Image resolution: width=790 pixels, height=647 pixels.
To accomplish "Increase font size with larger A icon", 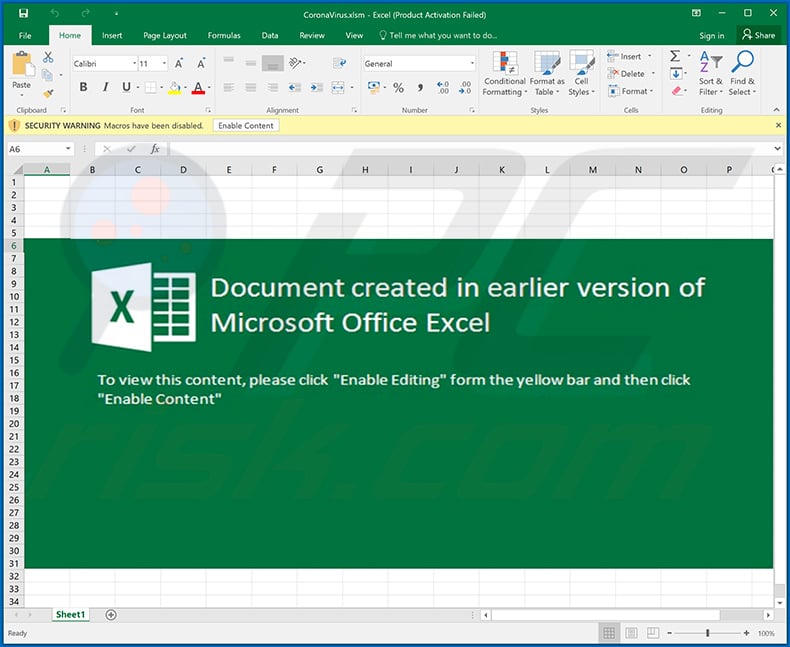I will (179, 63).
